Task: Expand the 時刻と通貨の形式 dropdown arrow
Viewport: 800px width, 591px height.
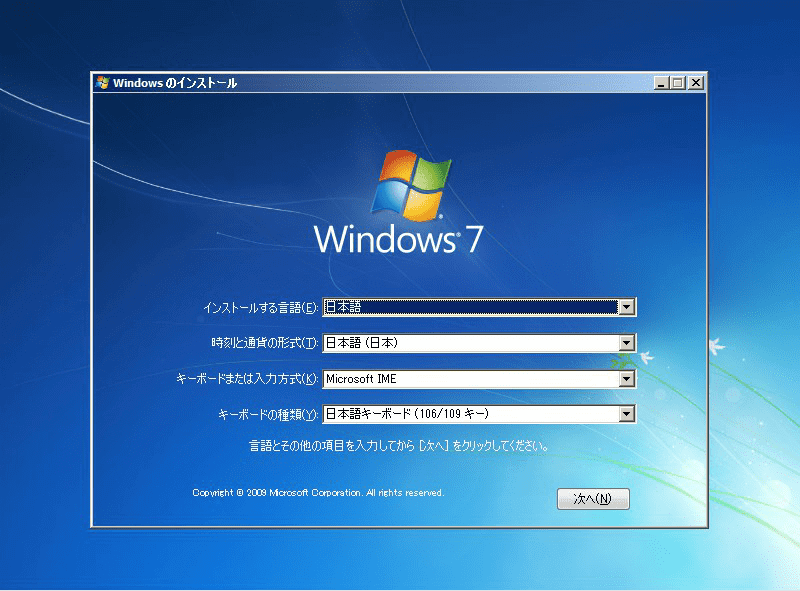Action: pos(627,343)
